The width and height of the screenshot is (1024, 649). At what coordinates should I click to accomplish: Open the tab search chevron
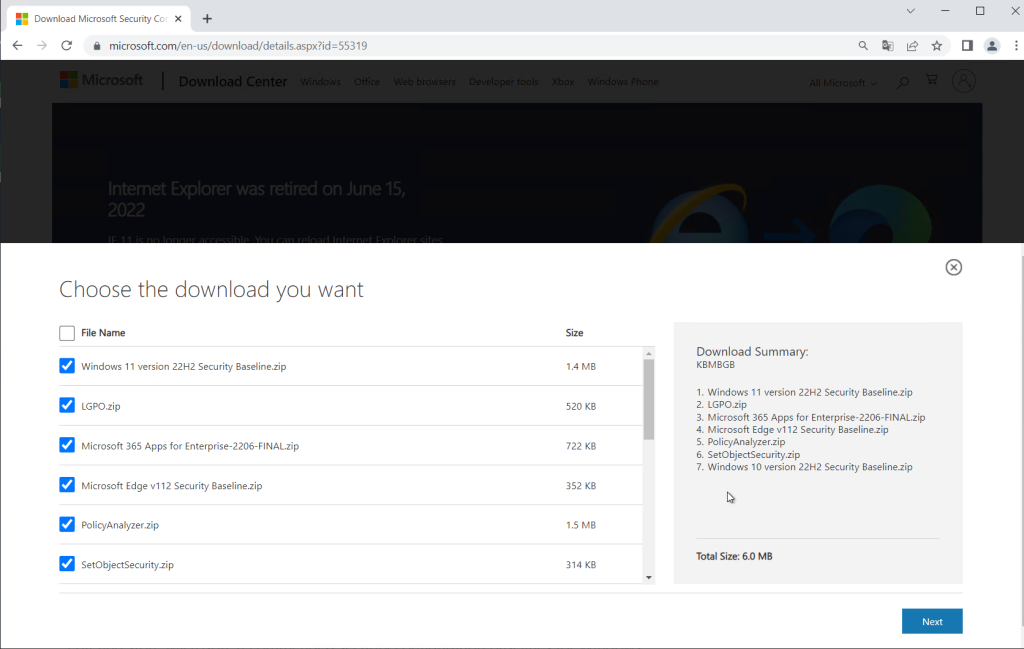click(910, 11)
